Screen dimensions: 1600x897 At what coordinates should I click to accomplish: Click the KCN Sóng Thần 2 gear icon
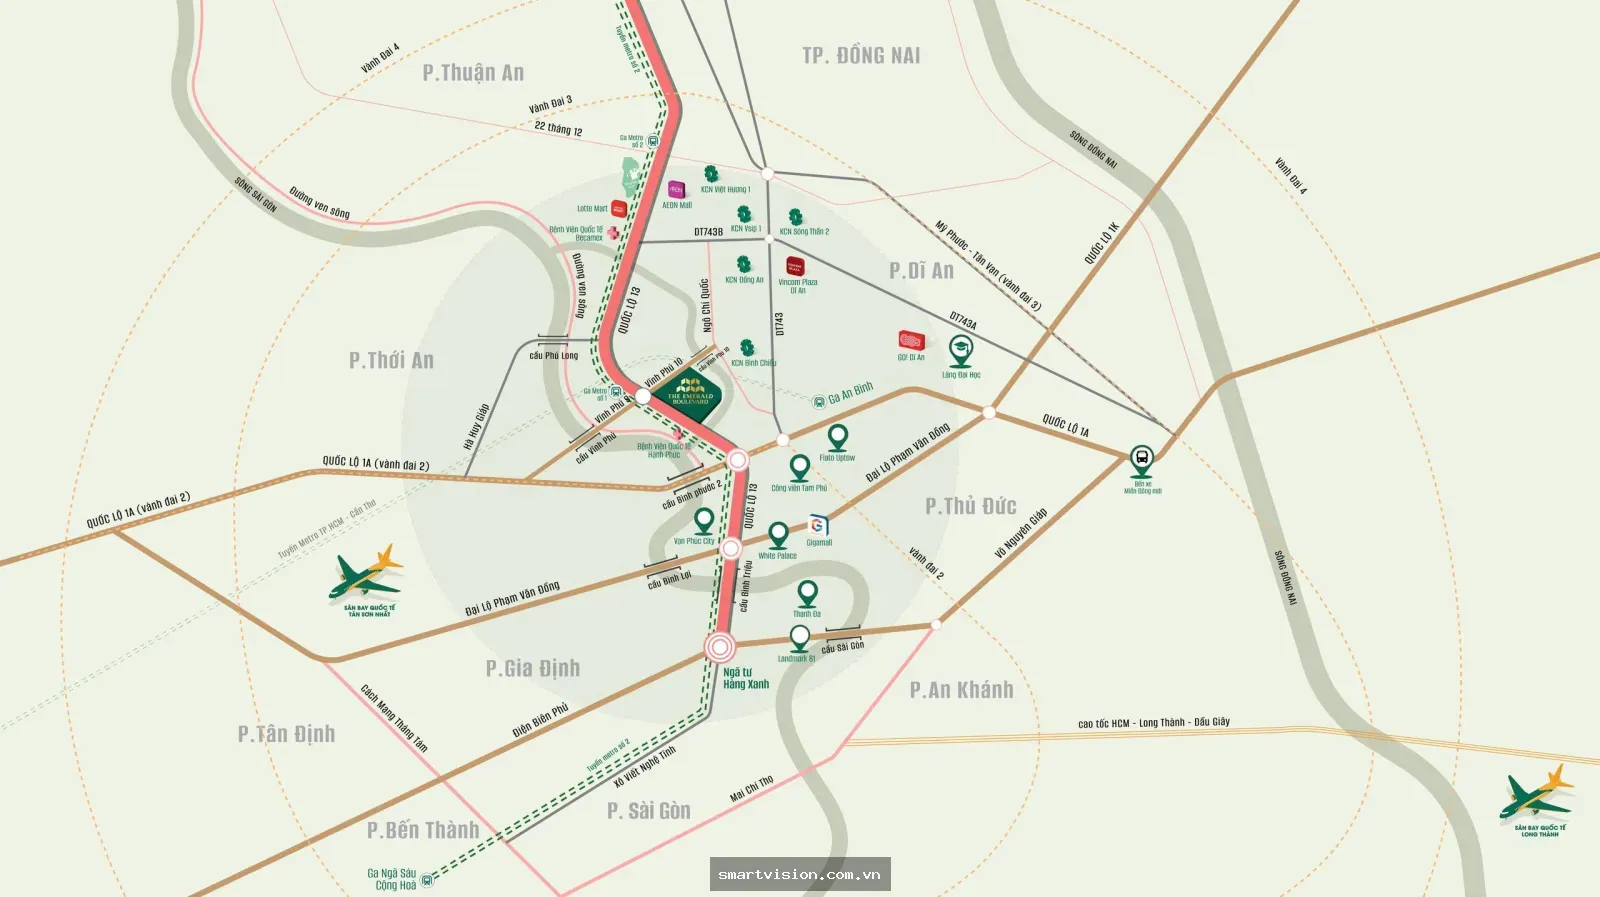tap(795, 217)
